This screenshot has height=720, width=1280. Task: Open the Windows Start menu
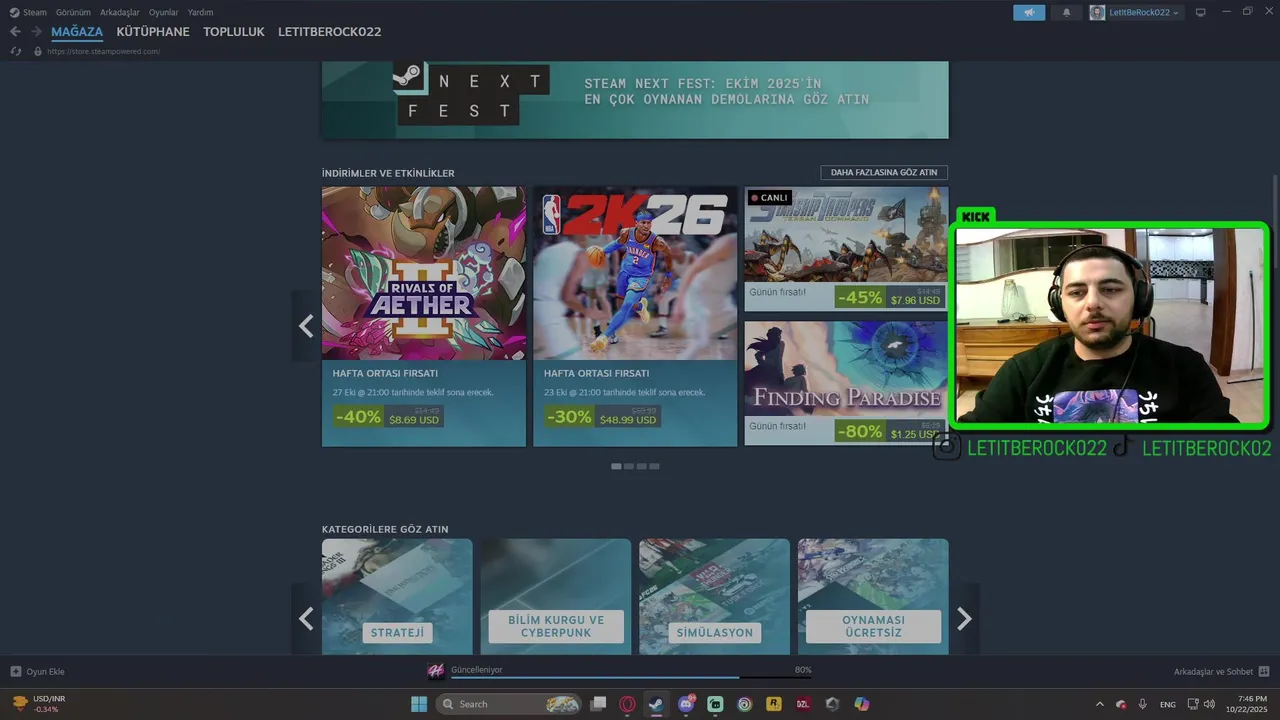419,704
